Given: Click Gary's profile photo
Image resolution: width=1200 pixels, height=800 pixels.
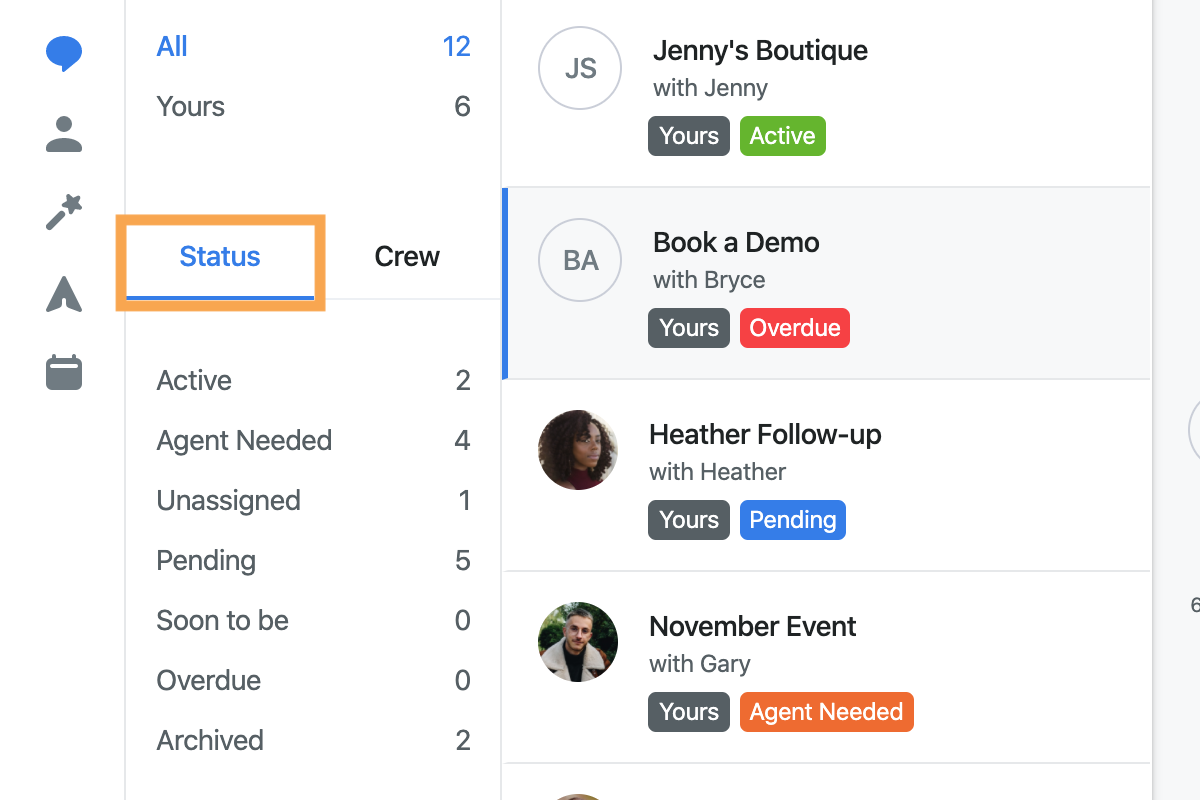Looking at the screenshot, I should (578, 642).
